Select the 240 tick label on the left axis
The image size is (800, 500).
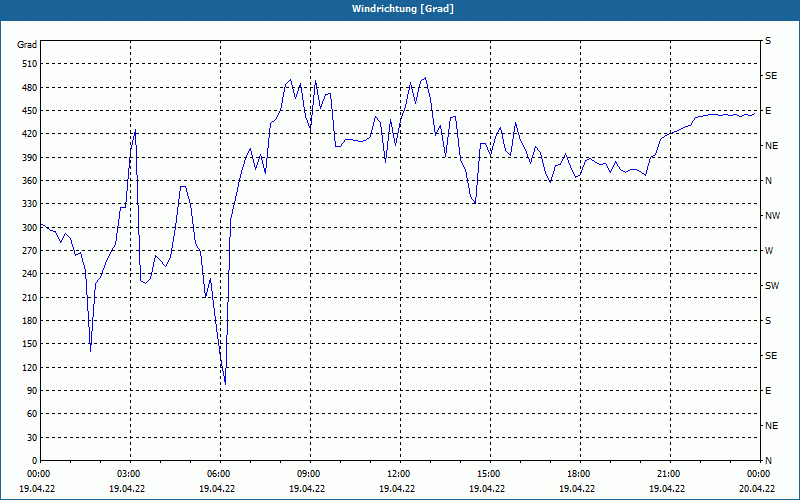tap(30, 274)
